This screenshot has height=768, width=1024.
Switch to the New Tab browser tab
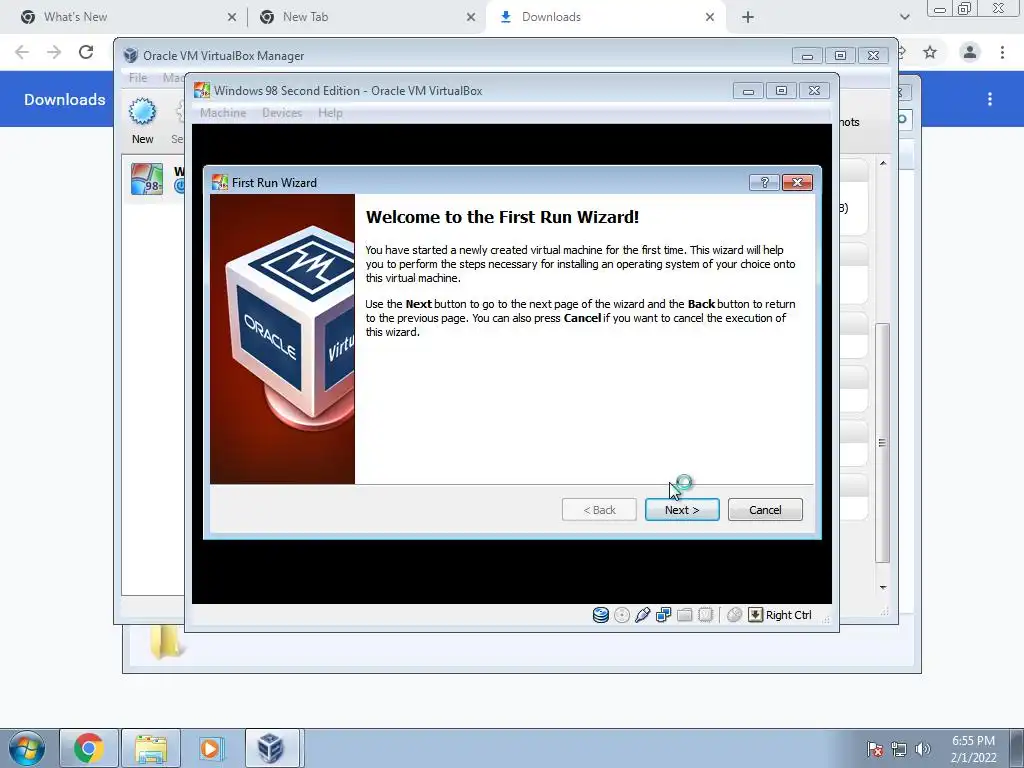[x=366, y=17]
